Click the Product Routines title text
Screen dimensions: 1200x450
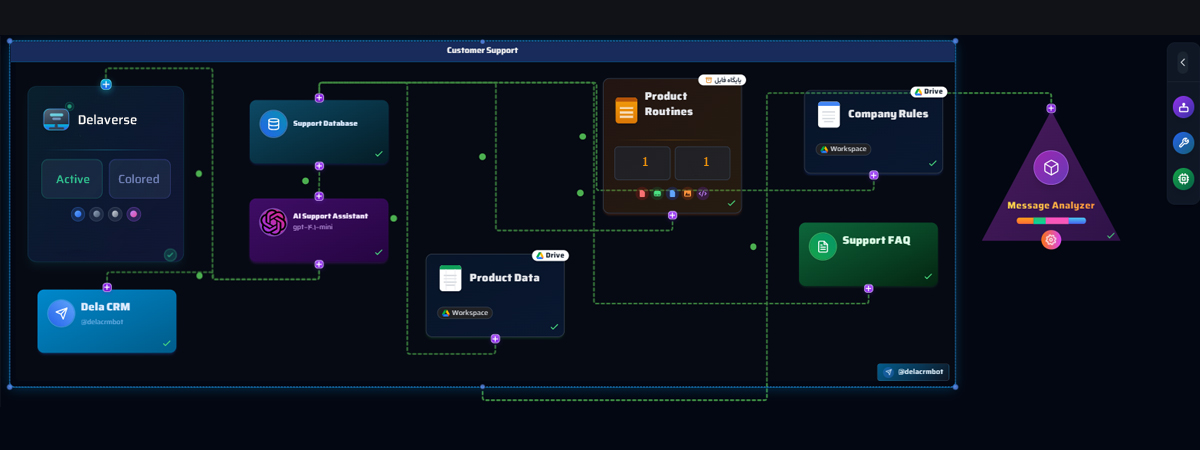click(669, 104)
